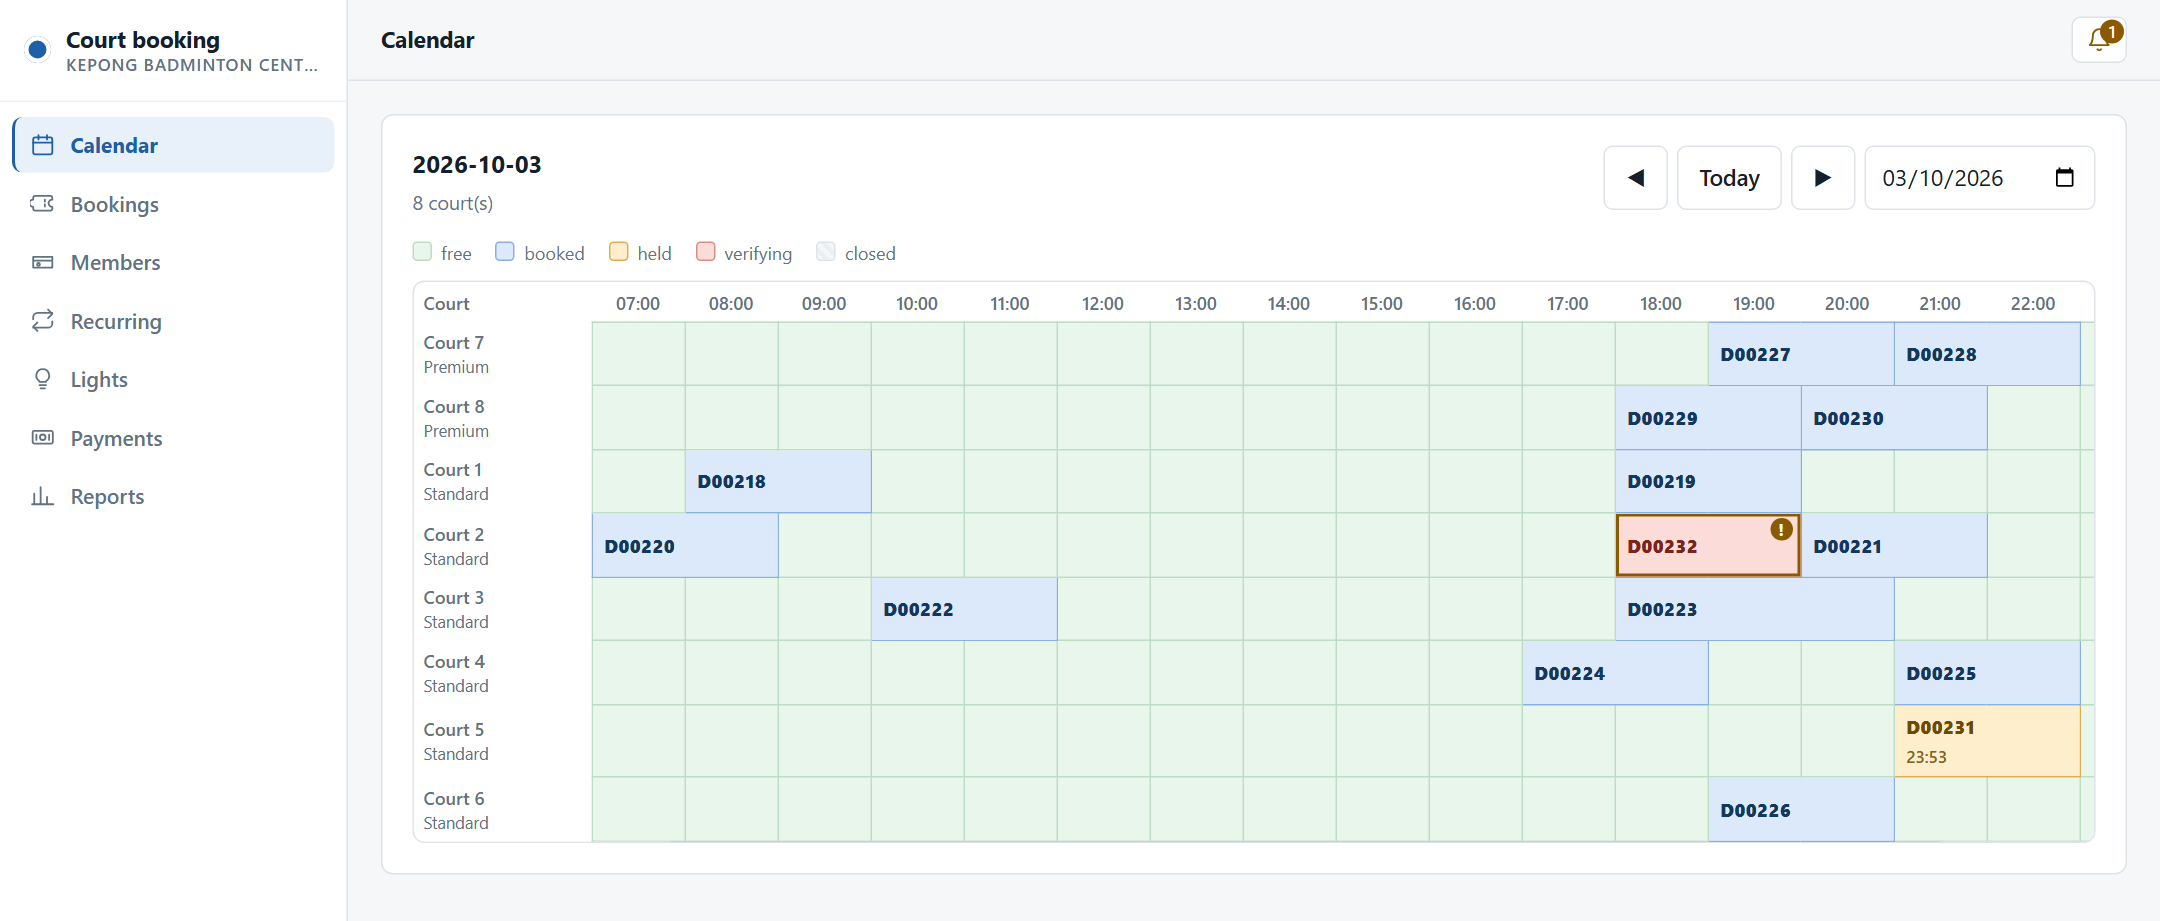Open the Payments menu item
The image size is (2160, 921).
click(173, 438)
